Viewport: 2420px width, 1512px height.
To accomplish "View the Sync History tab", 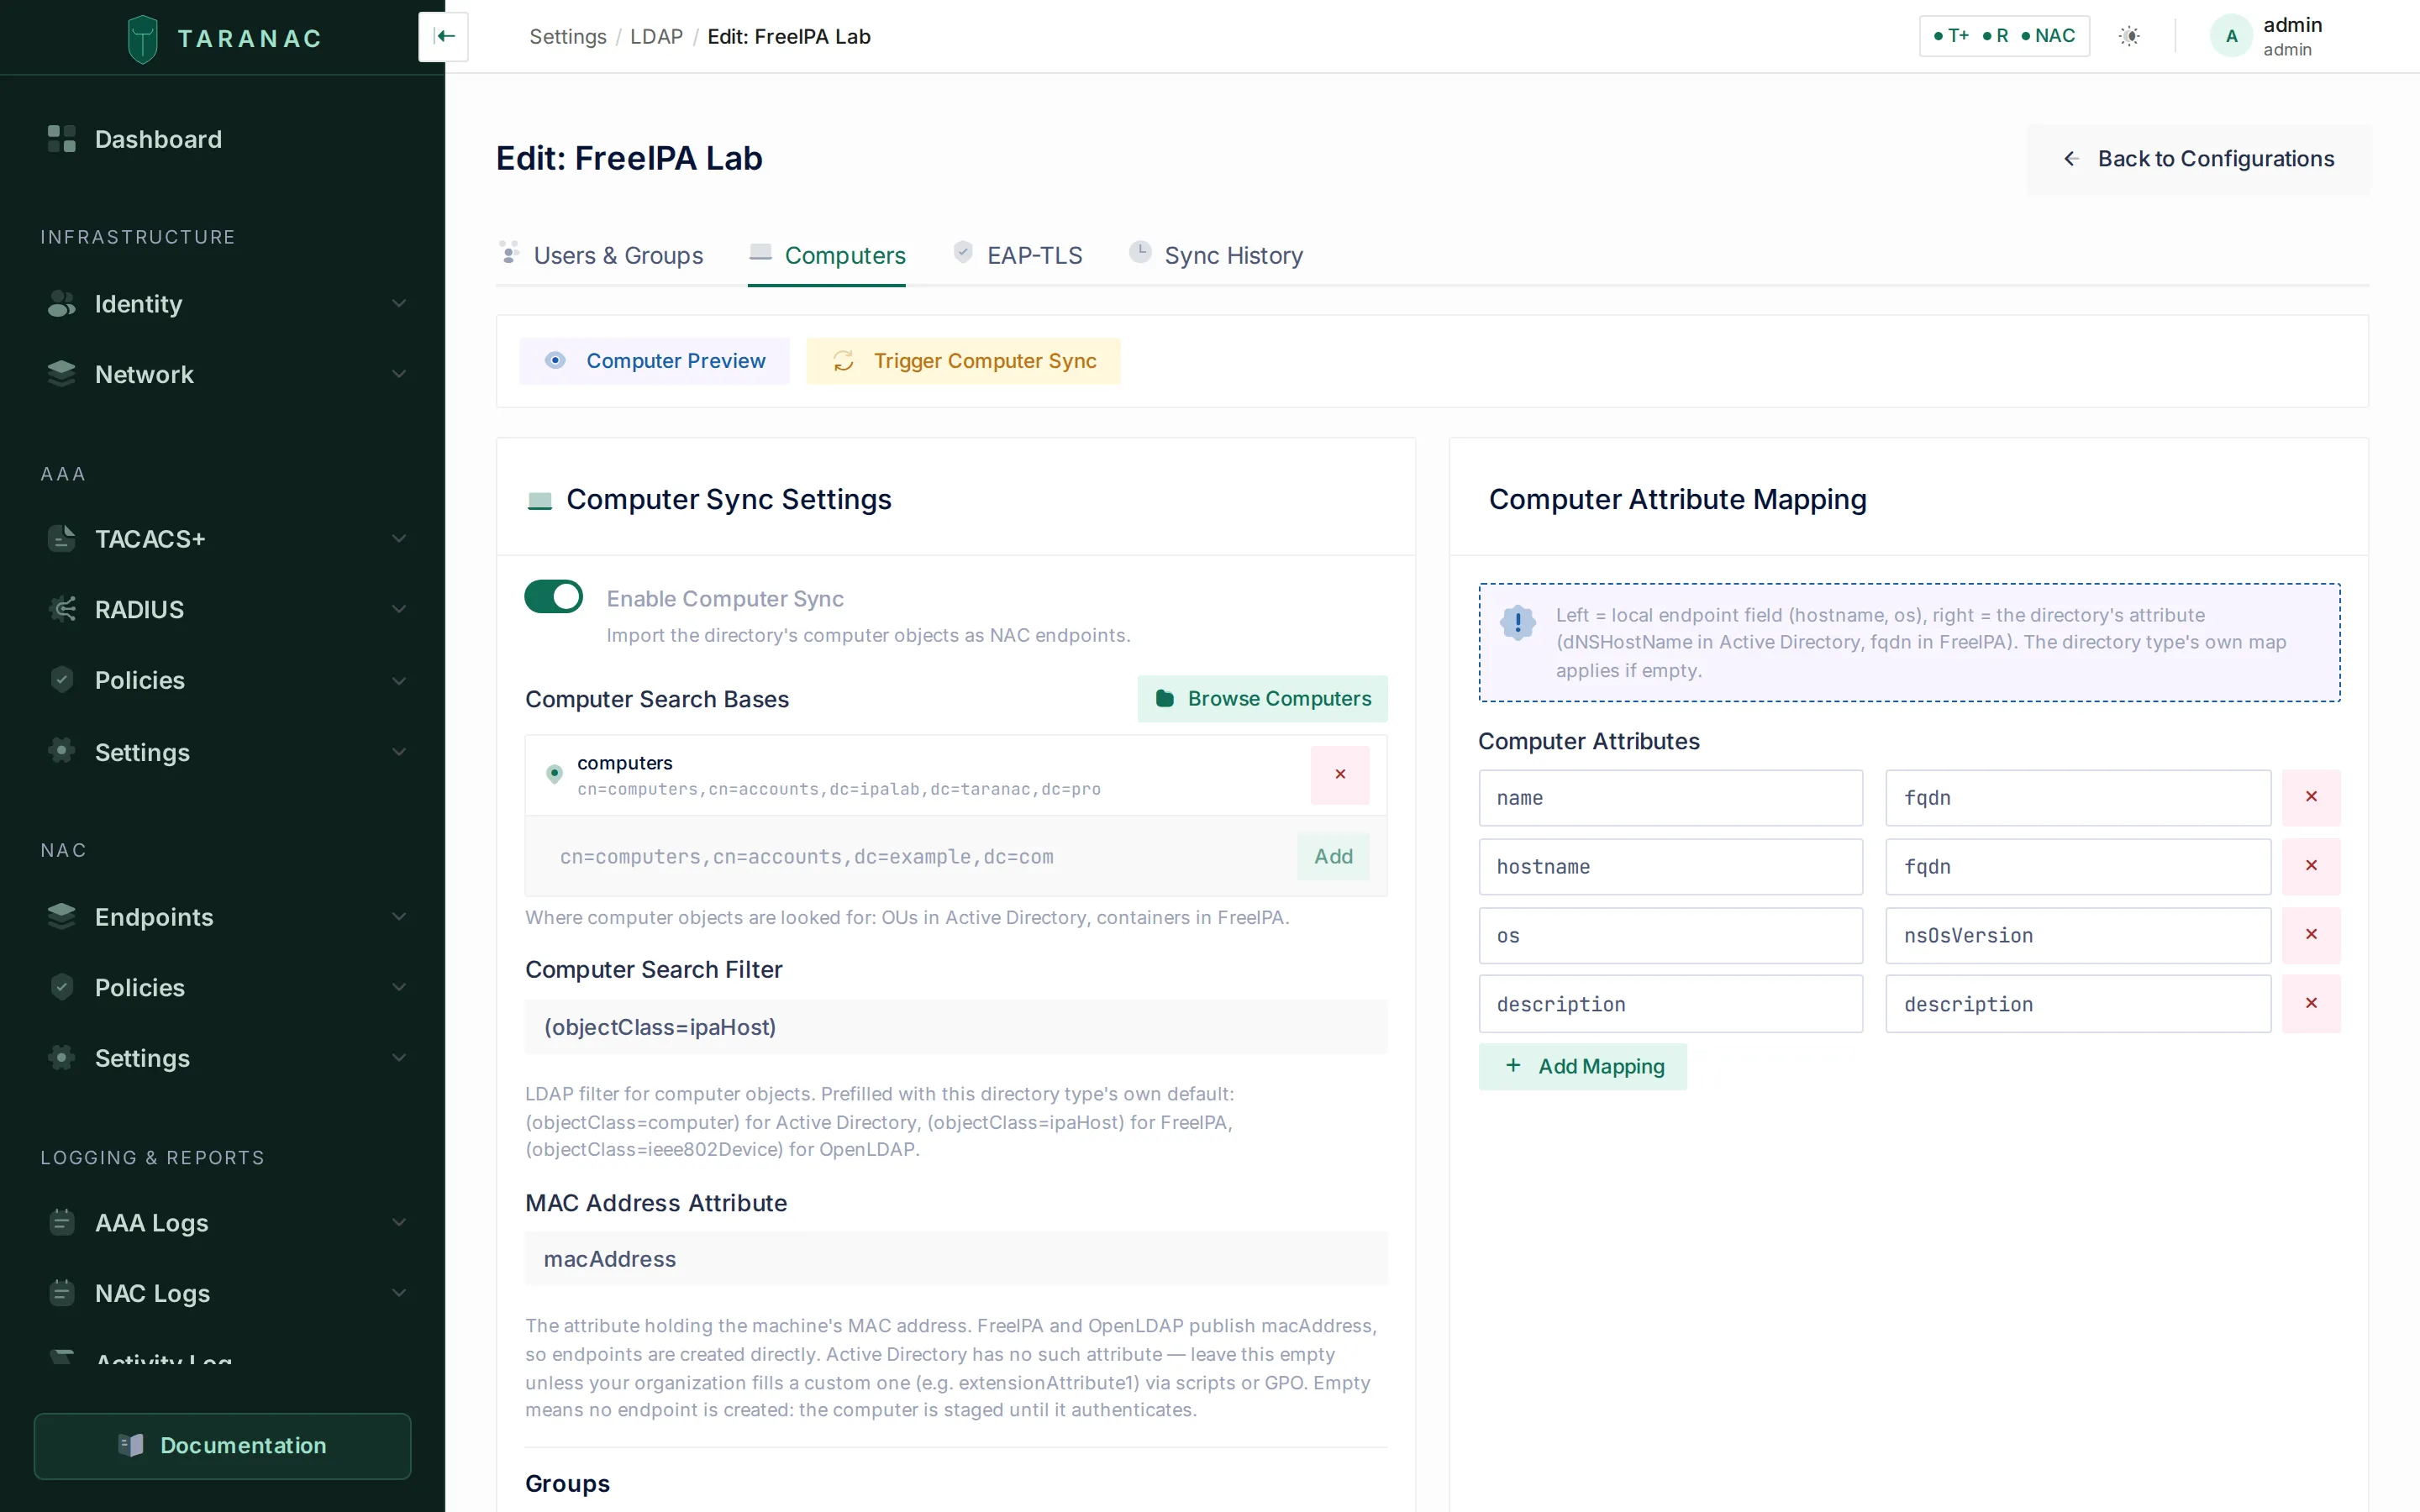I will coord(1216,256).
